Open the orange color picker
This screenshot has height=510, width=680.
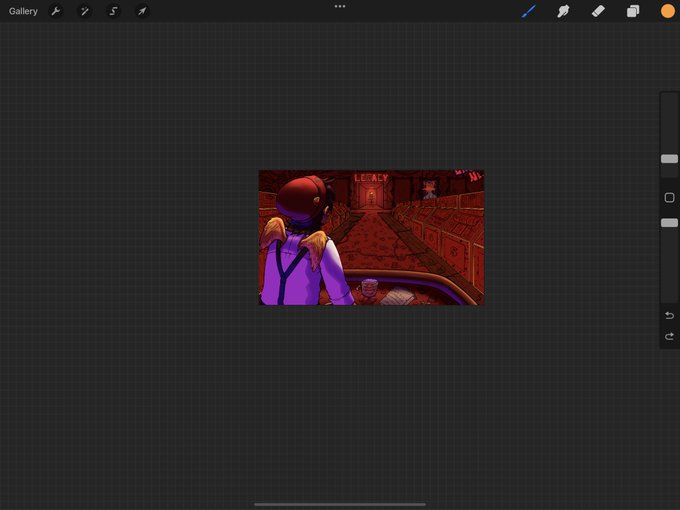[667, 11]
